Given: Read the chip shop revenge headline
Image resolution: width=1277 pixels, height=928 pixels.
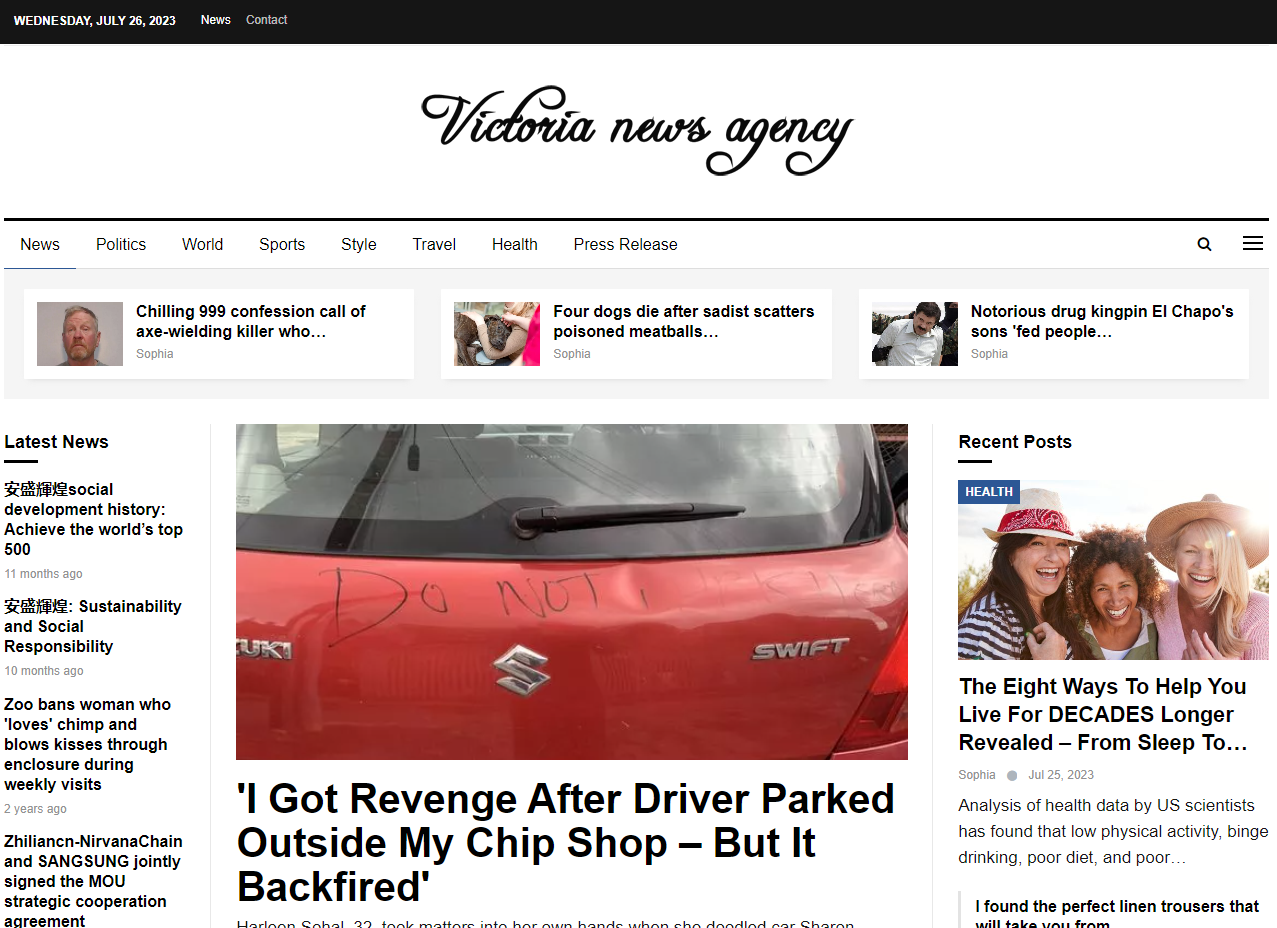Looking at the screenshot, I should [565, 842].
